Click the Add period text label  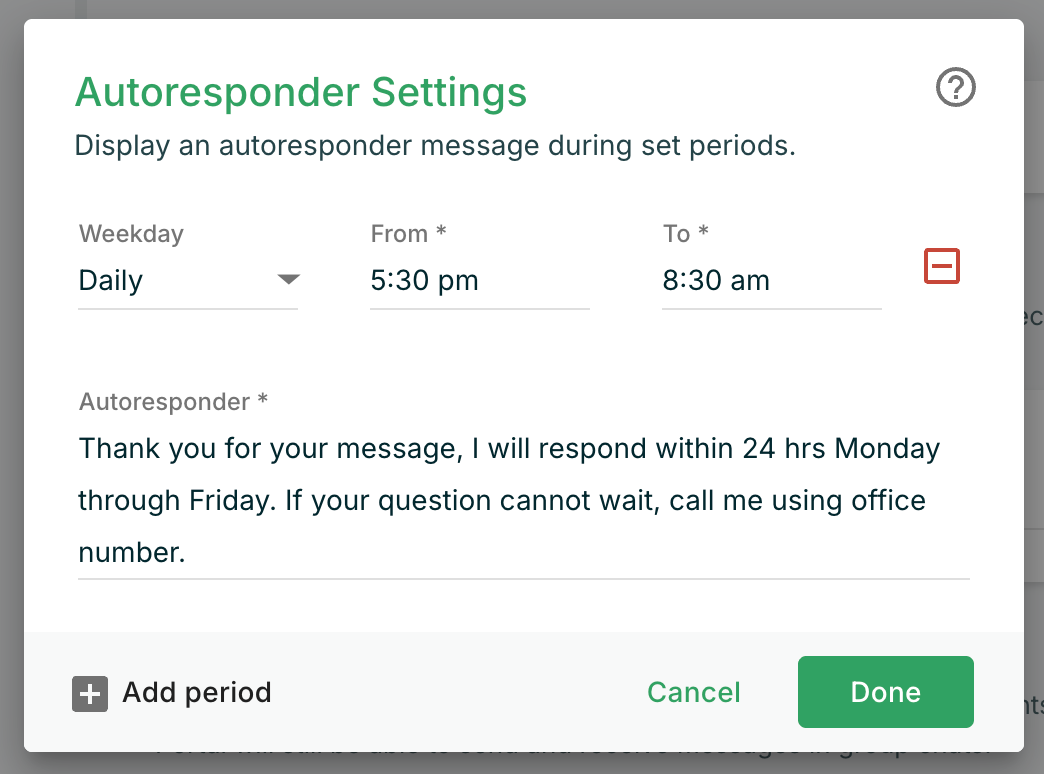click(x=197, y=693)
